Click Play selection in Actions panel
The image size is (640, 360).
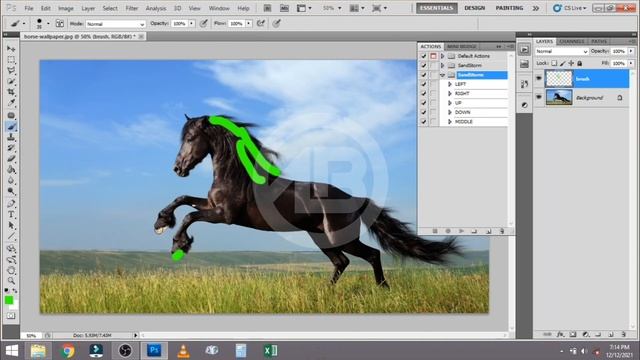click(461, 231)
